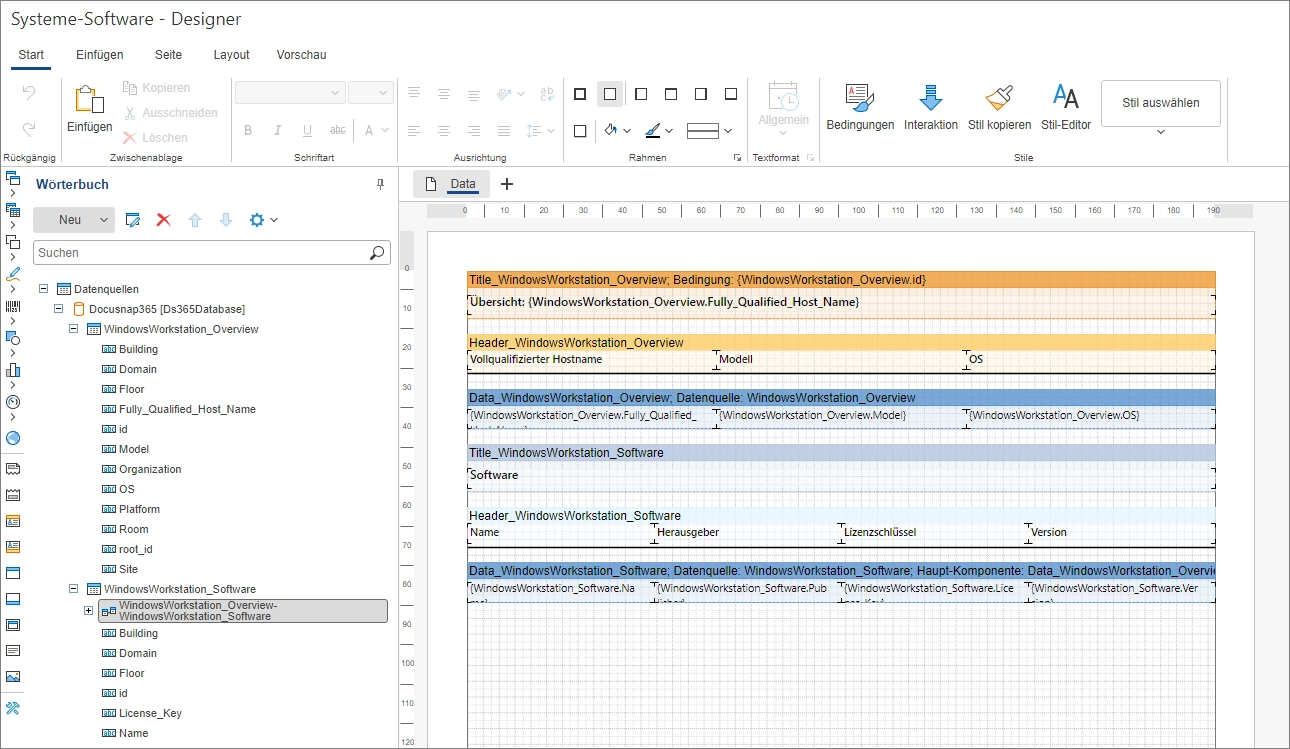The width and height of the screenshot is (1290, 749).
Task: Open the Neu dropdown button
Action: [x=104, y=220]
